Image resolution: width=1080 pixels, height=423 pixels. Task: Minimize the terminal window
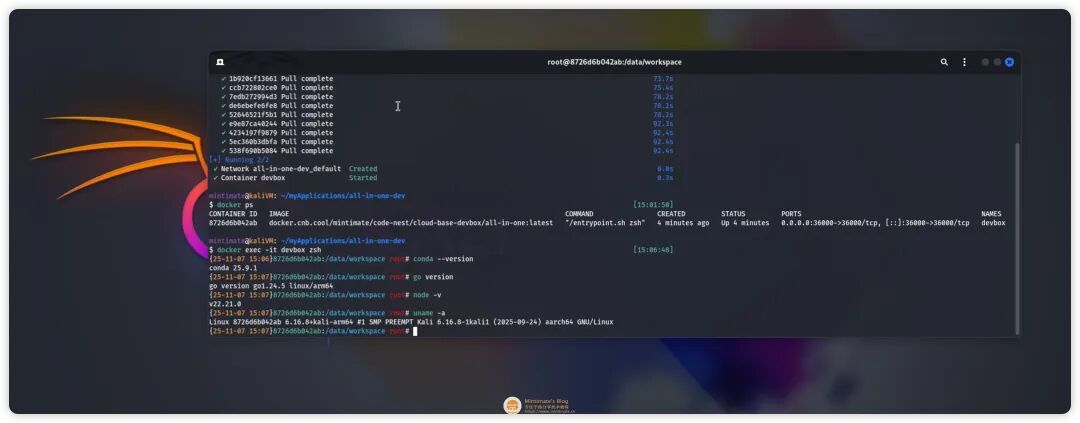pyautogui.click(x=985, y=62)
